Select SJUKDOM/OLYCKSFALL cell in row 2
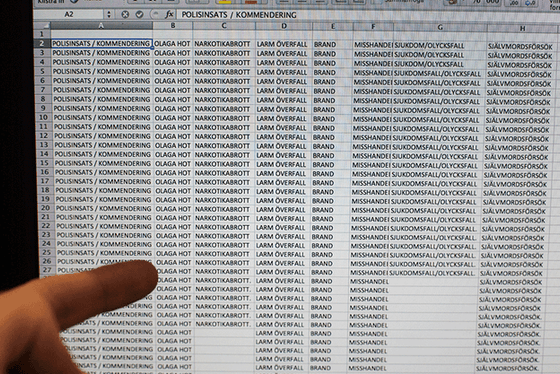 [440, 46]
